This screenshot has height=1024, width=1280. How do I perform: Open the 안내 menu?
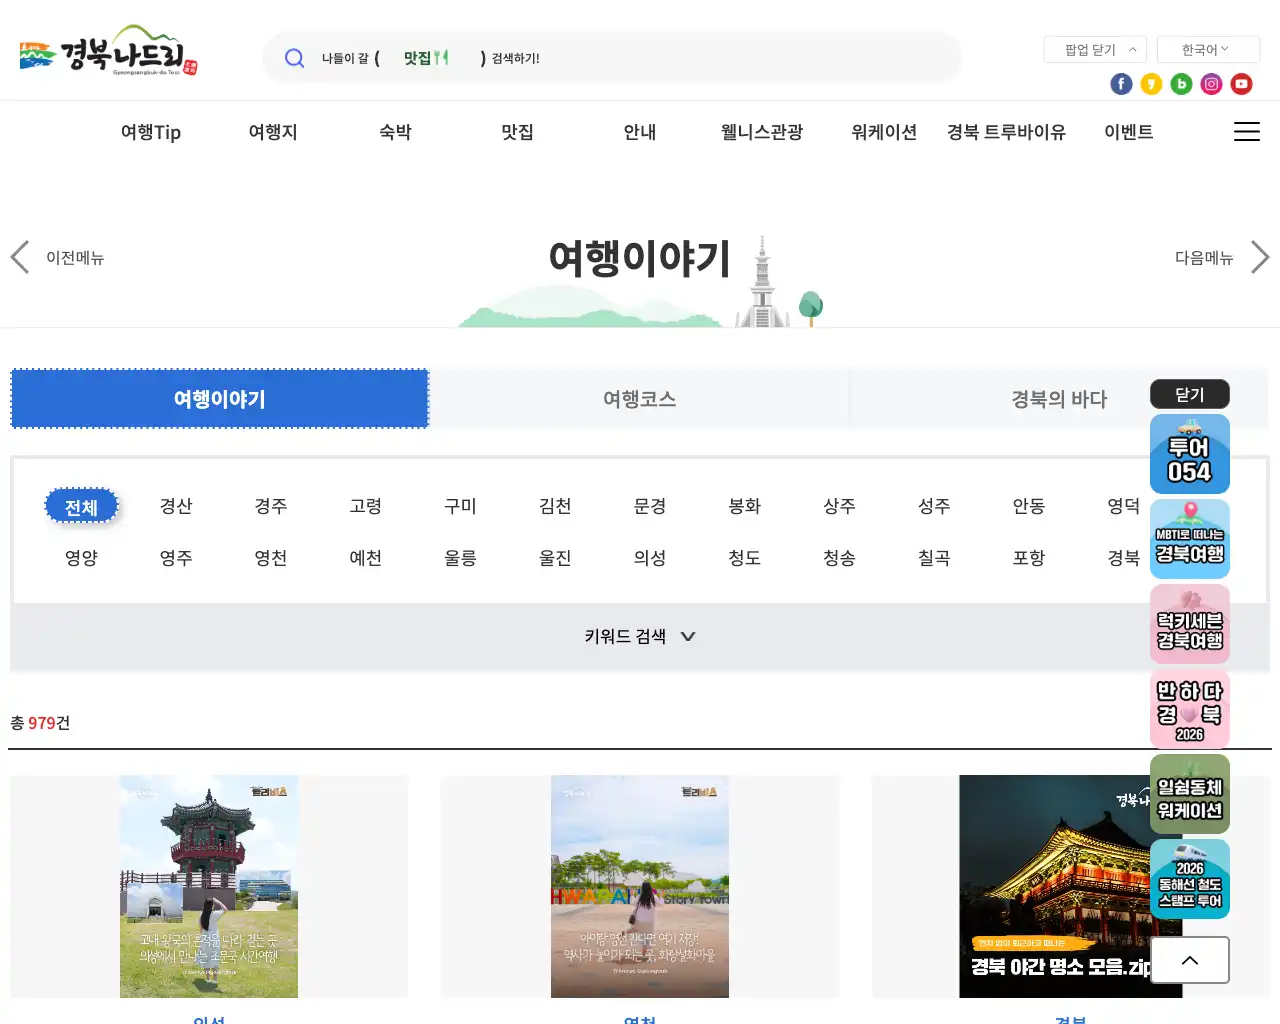[640, 132]
